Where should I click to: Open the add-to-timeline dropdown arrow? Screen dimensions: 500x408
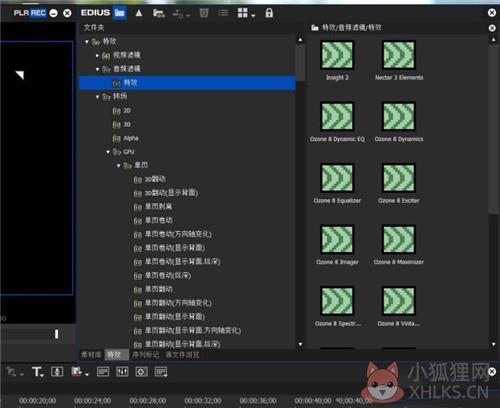pos(188,16)
